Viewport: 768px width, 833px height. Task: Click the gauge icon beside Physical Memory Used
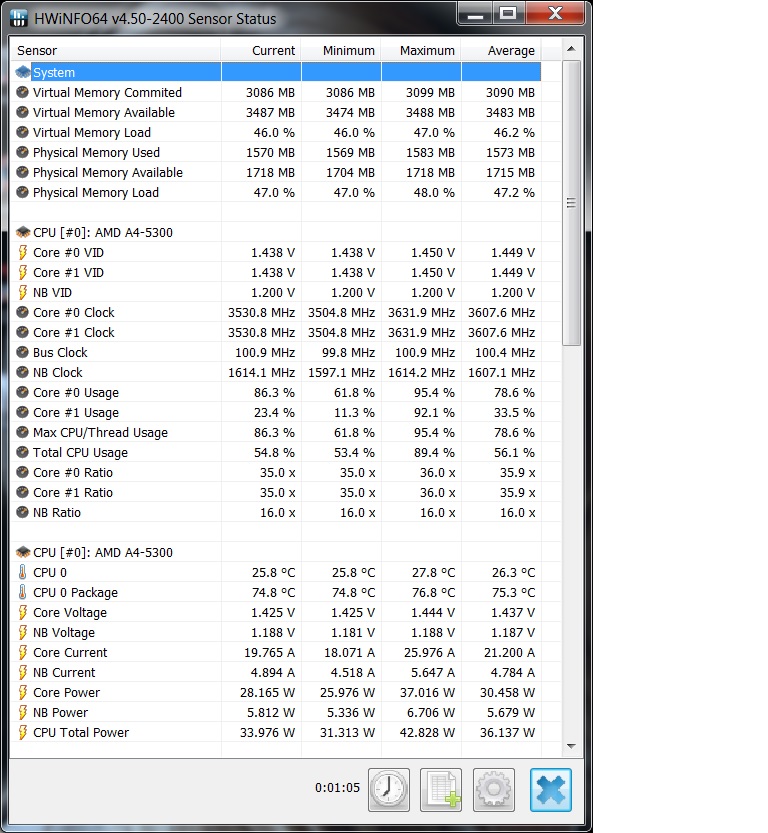pyautogui.click(x=22, y=152)
